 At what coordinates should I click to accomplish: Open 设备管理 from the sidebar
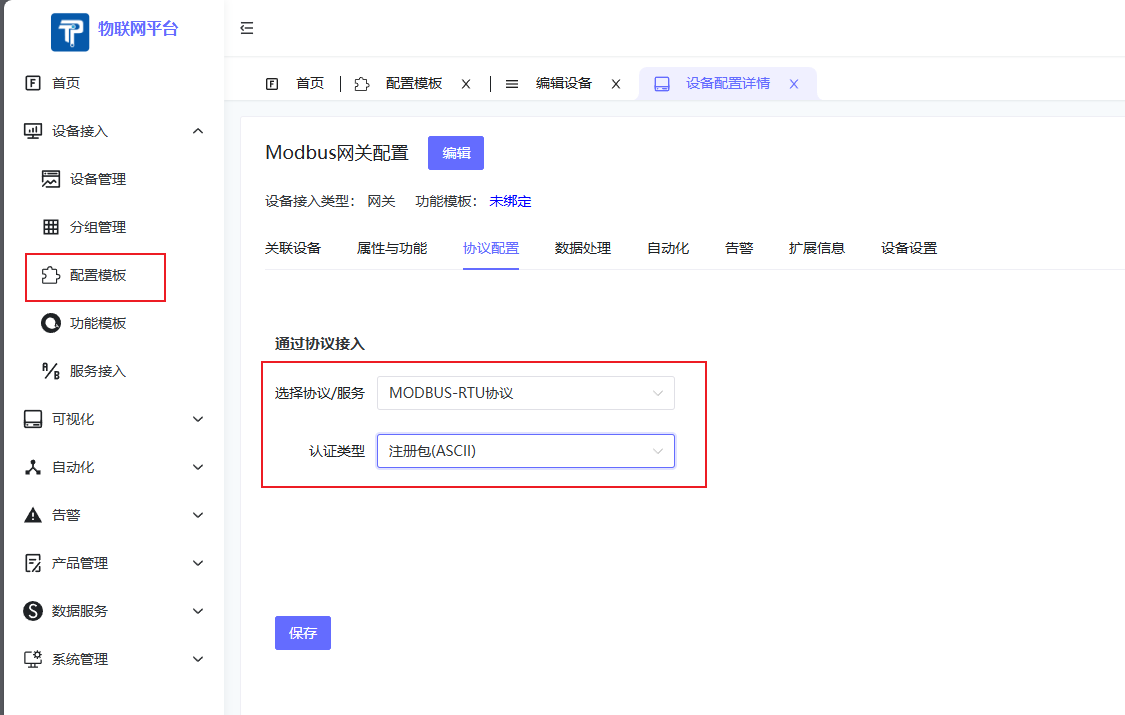pyautogui.click(x=95, y=179)
